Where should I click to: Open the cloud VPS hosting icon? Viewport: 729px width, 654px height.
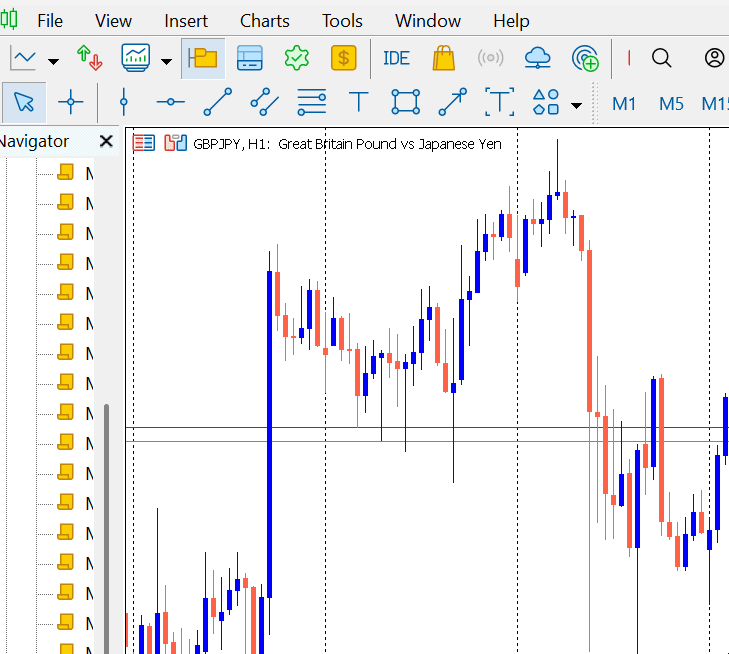click(x=537, y=58)
